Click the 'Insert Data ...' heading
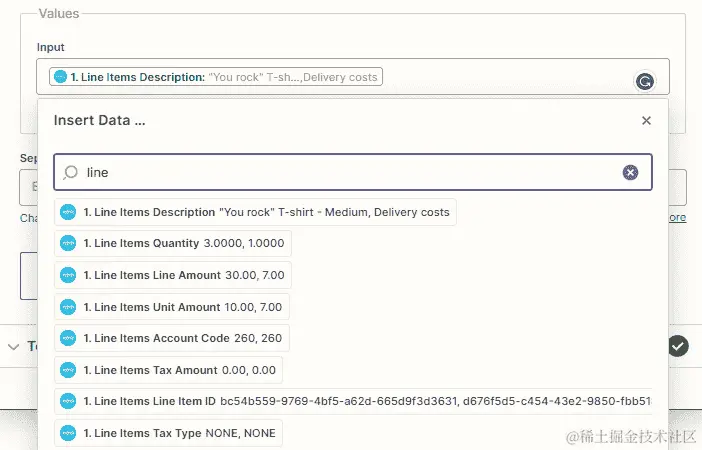The height and width of the screenshot is (450, 702). click(99, 120)
